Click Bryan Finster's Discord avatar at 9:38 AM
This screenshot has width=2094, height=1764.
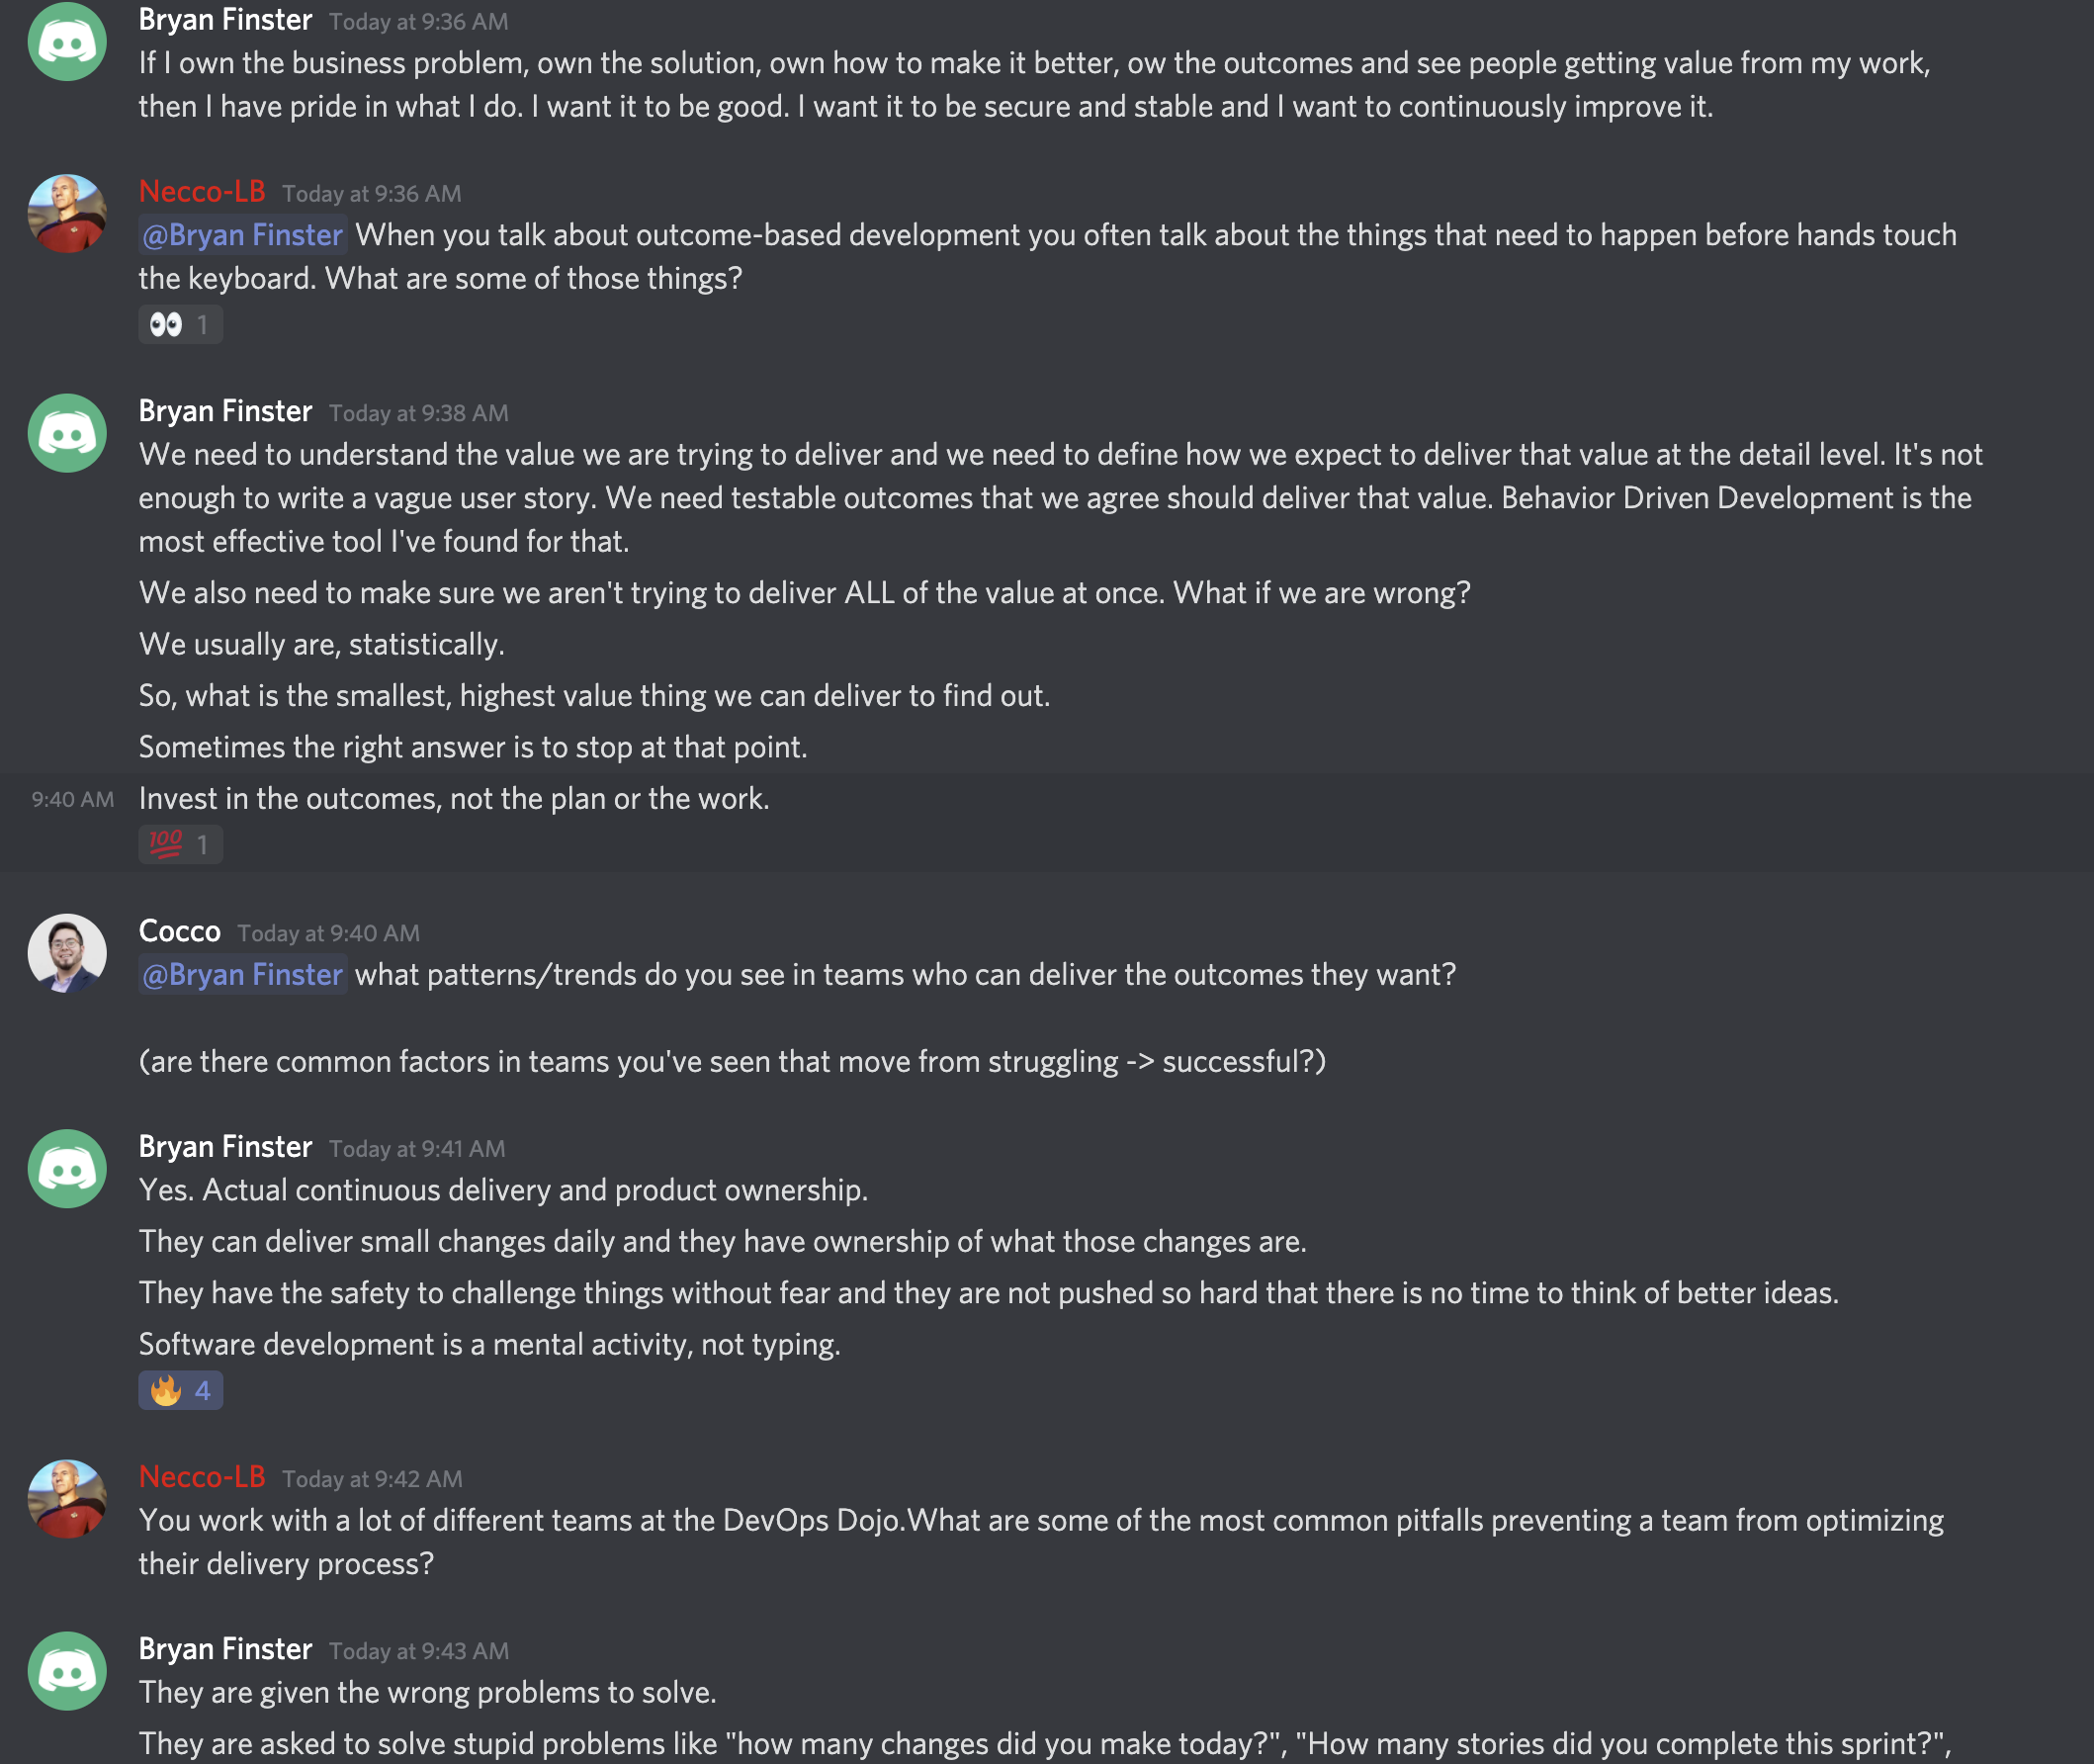[x=67, y=433]
